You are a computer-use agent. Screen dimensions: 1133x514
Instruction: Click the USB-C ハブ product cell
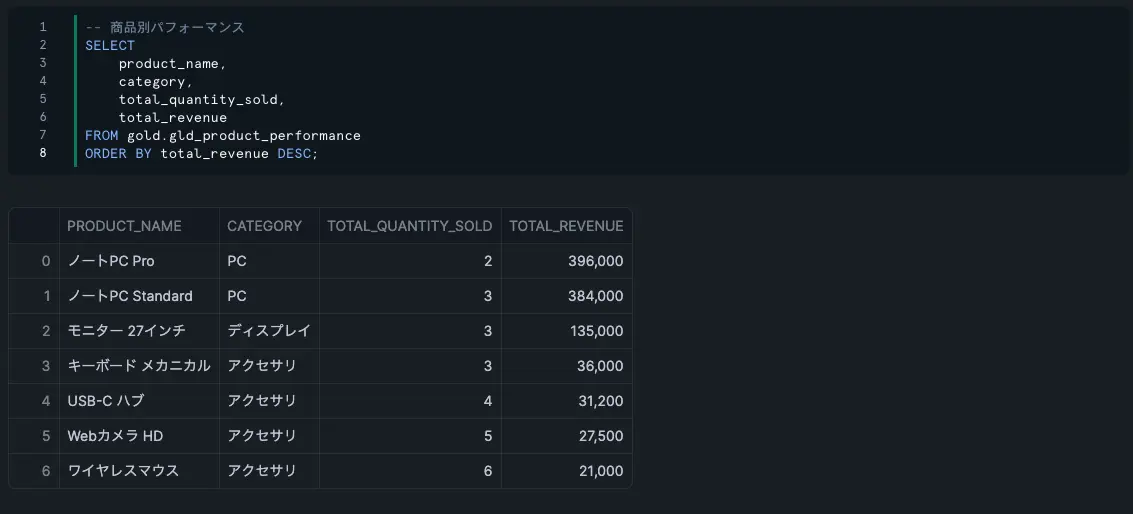click(x=105, y=401)
